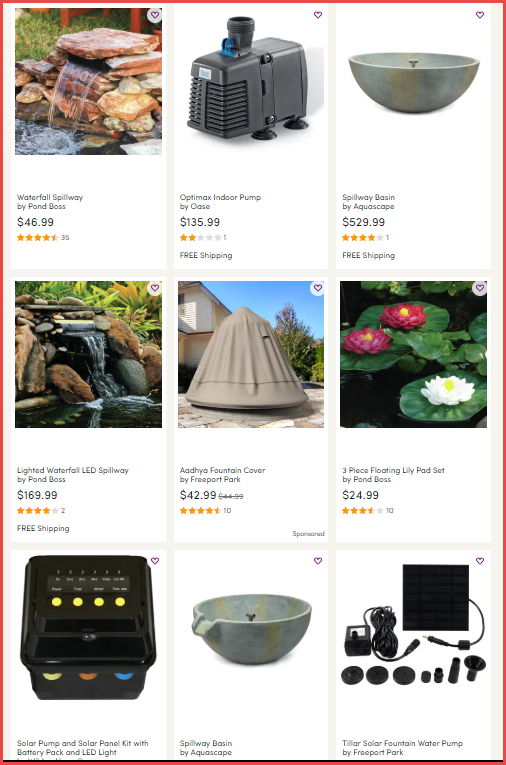Open Optimax Indoor Pump product link
Screen dimensions: 506x765
pos(220,197)
